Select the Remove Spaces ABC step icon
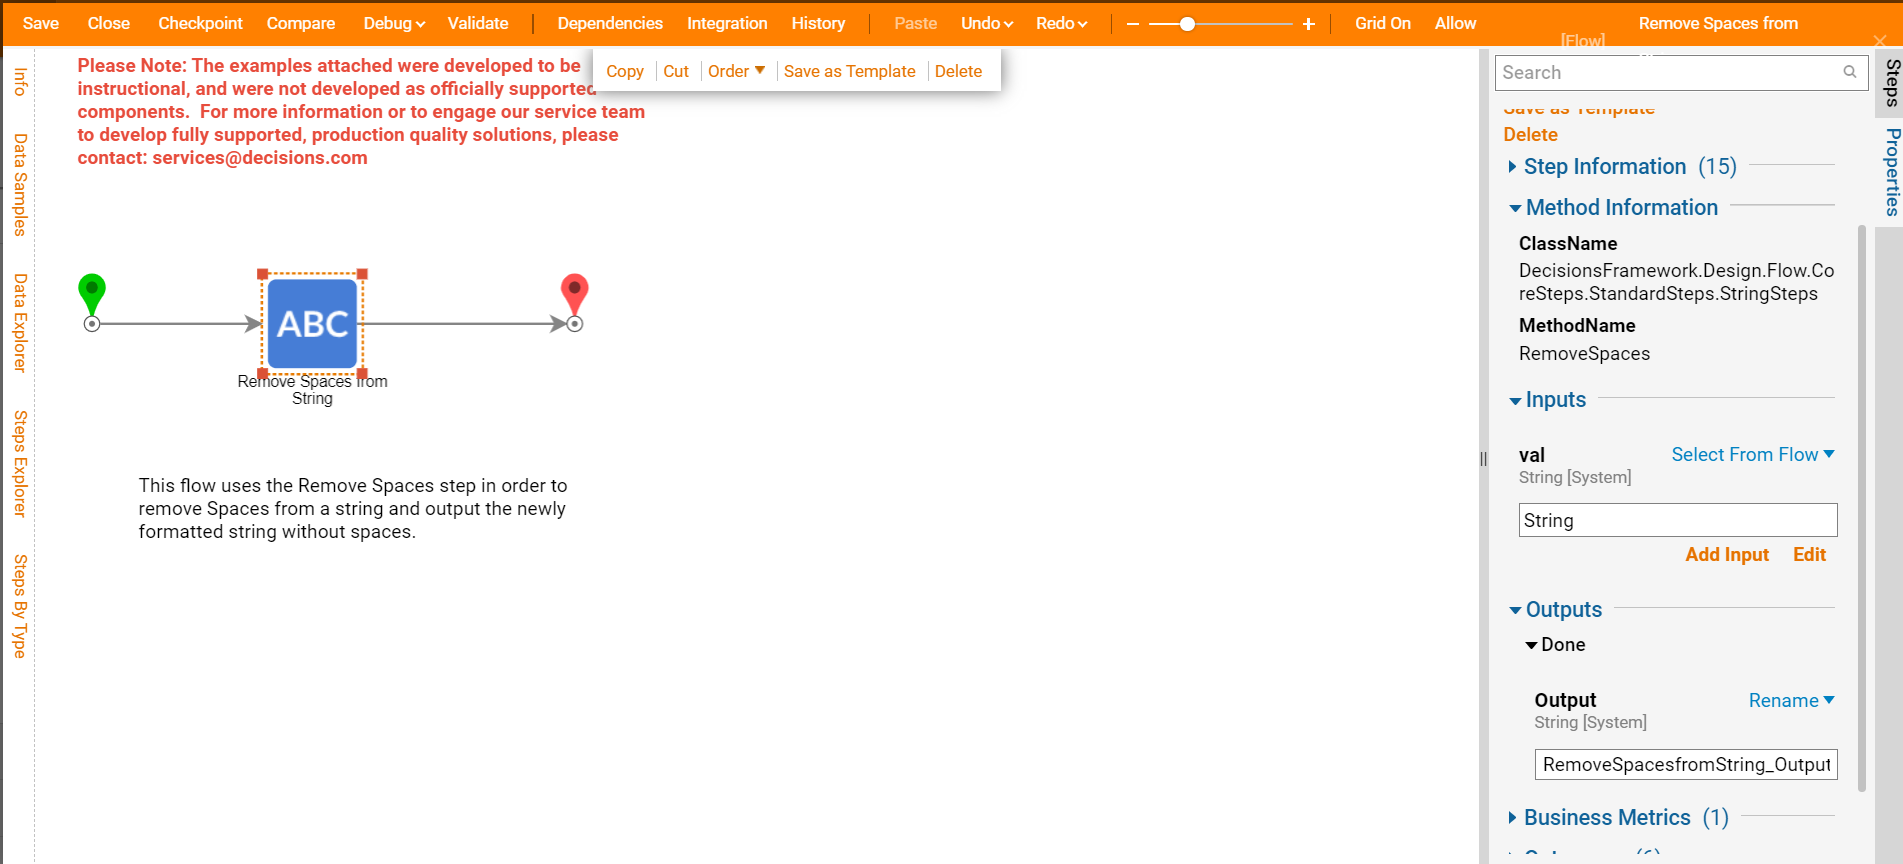The width and height of the screenshot is (1903, 864). pyautogui.click(x=312, y=323)
